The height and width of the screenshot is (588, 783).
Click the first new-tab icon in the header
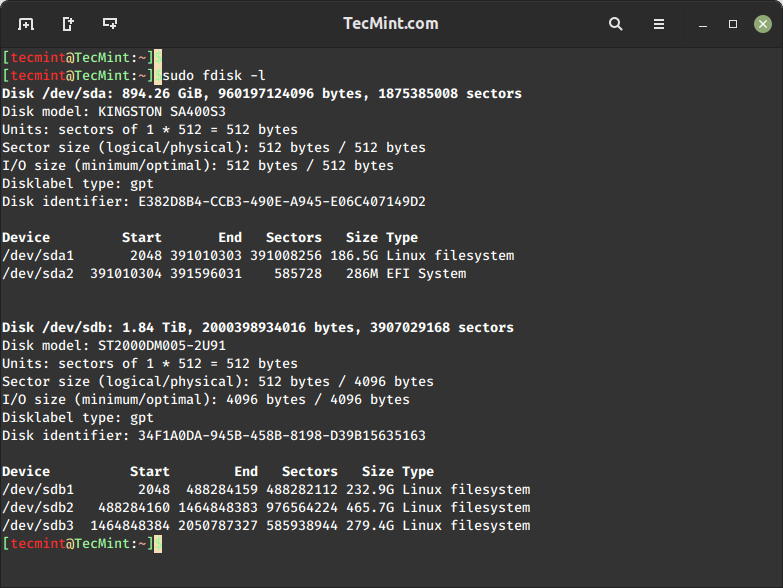(26, 23)
